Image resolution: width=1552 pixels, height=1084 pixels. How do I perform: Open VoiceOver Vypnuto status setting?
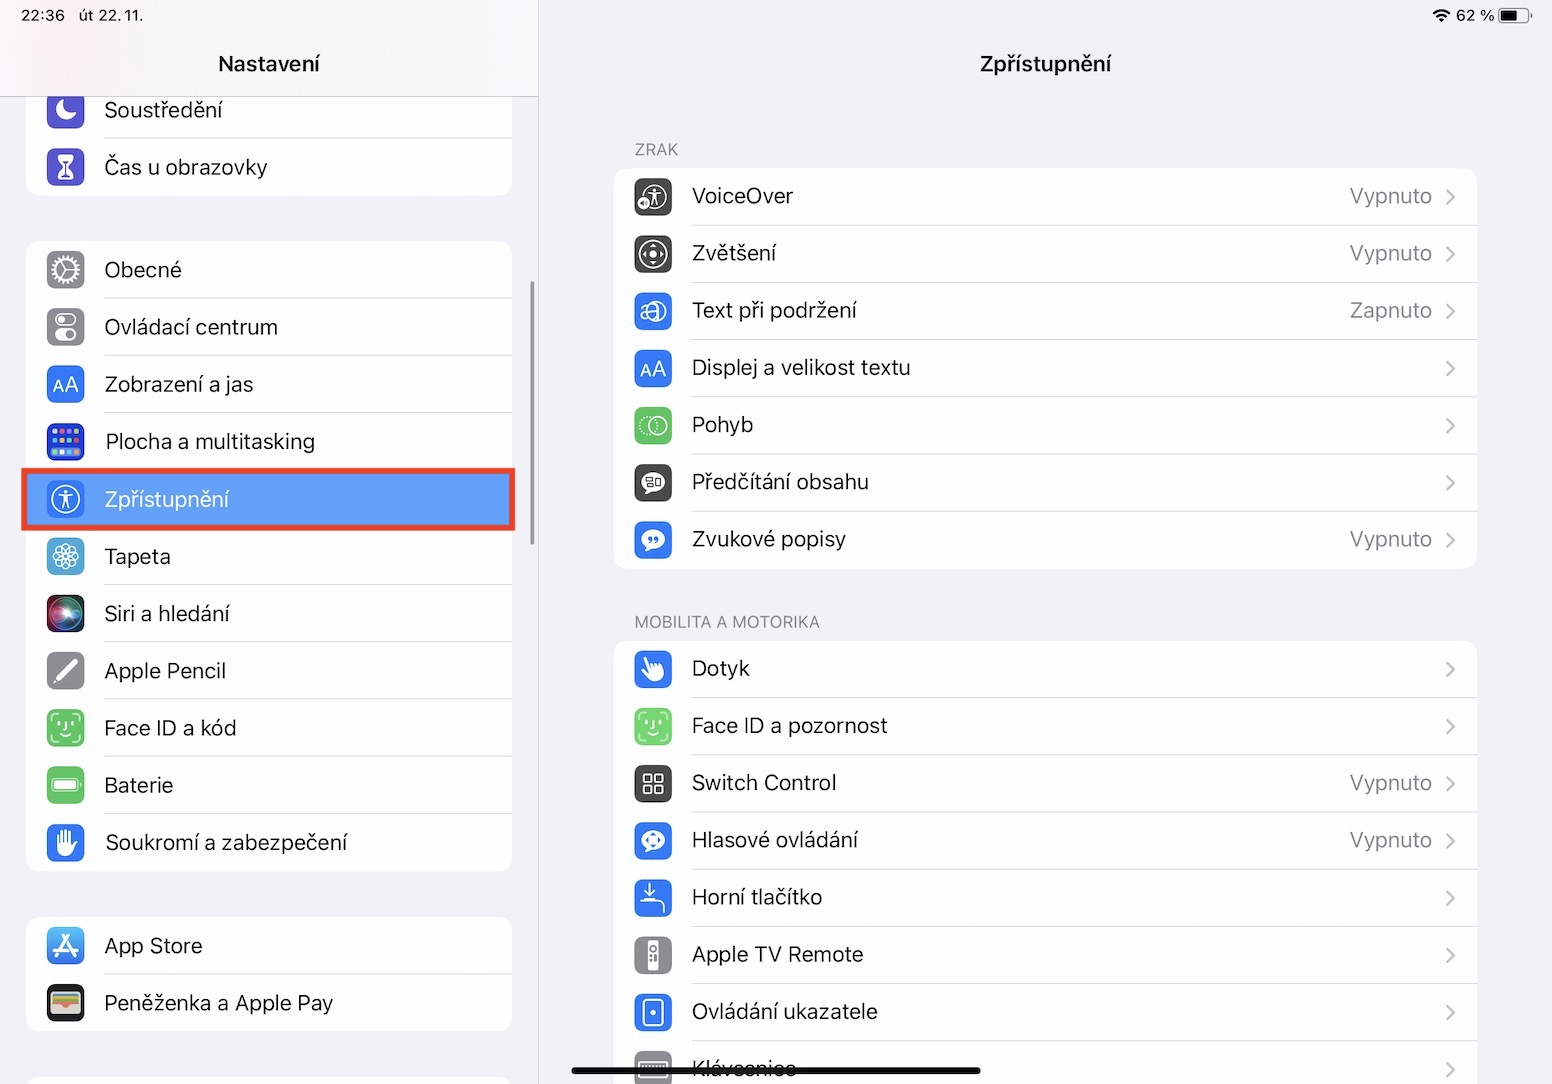(1390, 197)
